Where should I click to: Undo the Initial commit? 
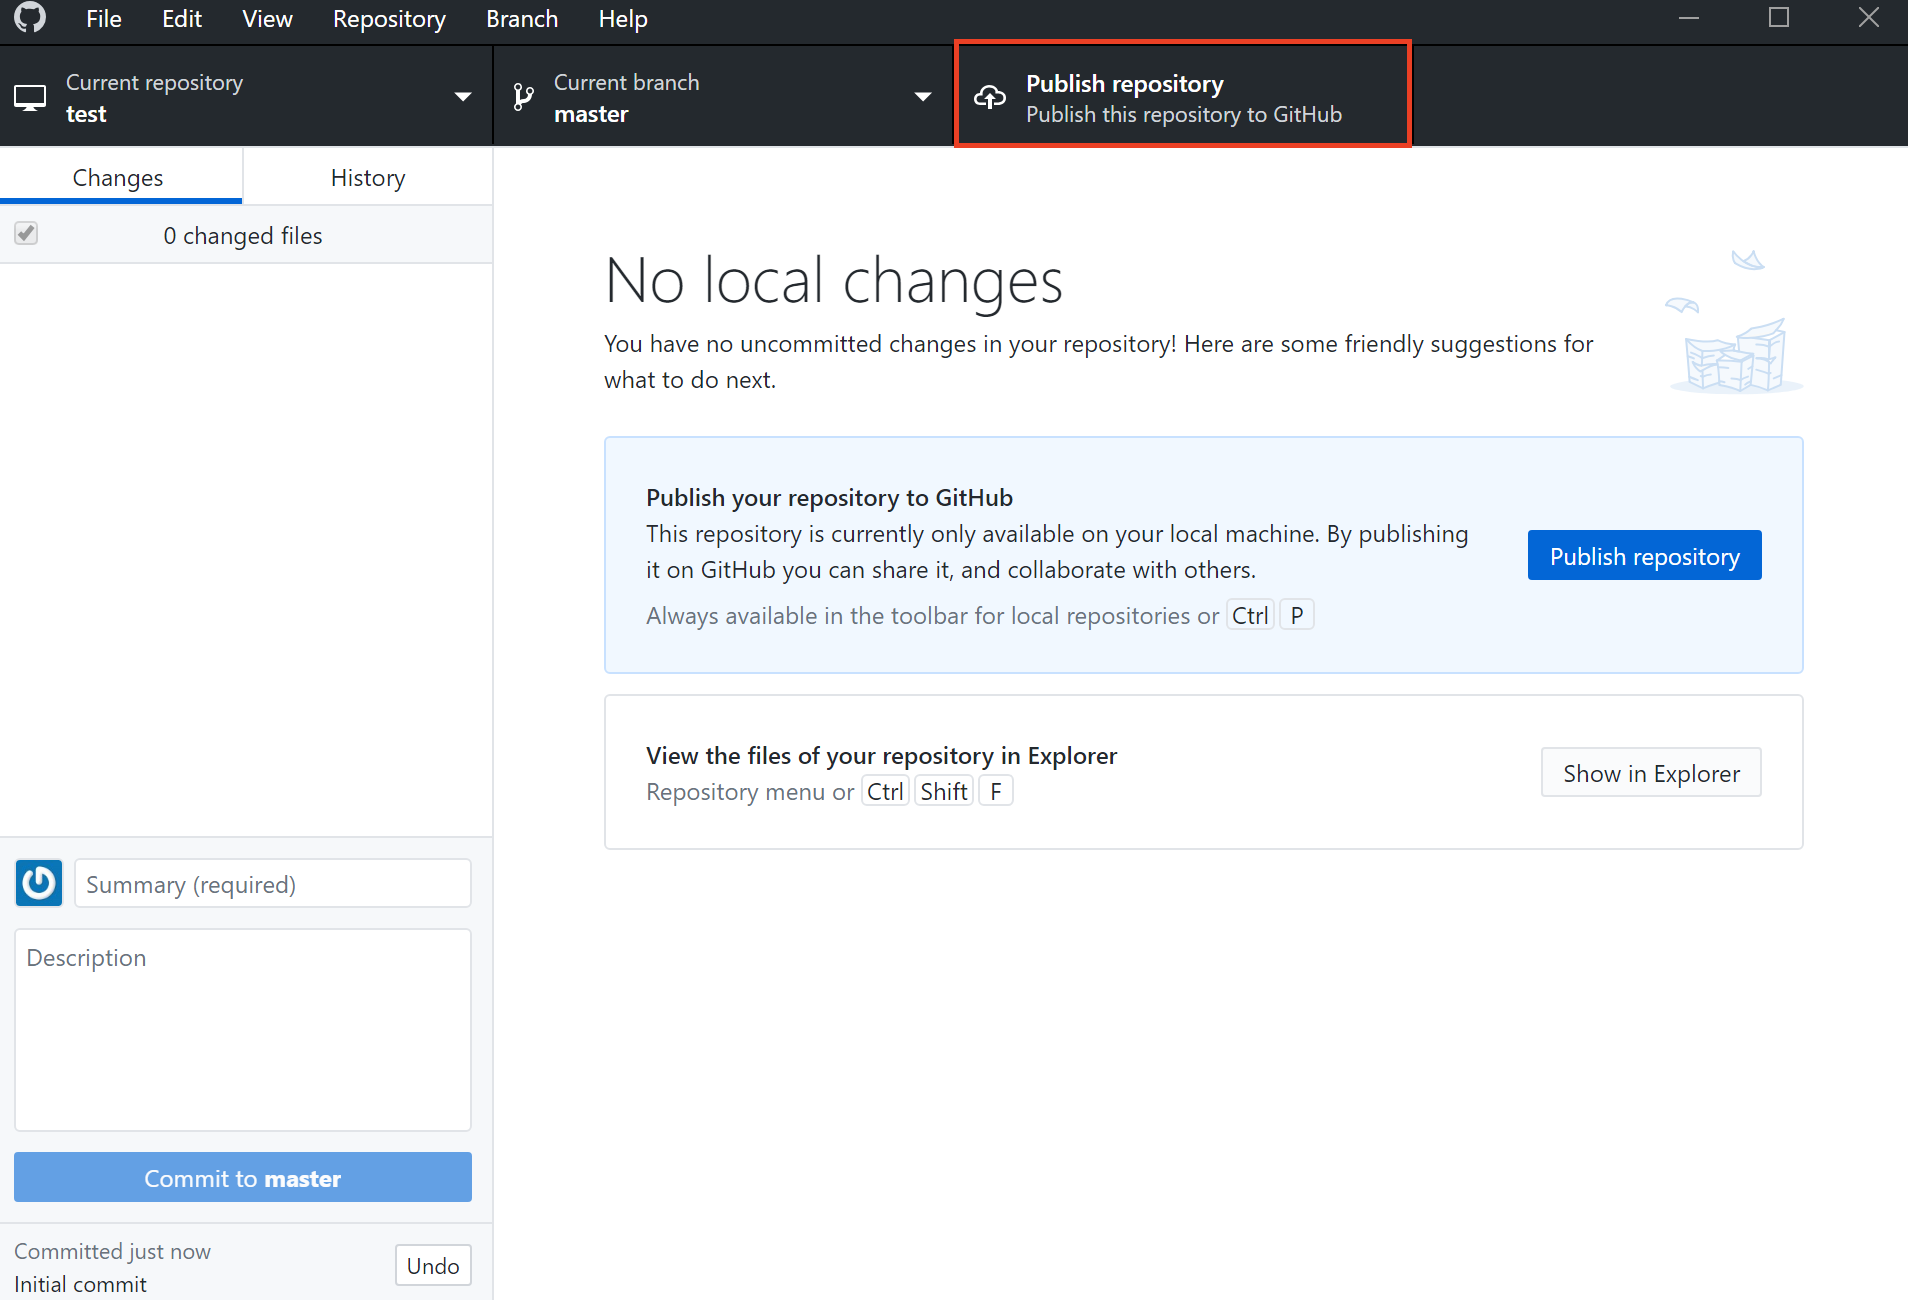[x=433, y=1266]
